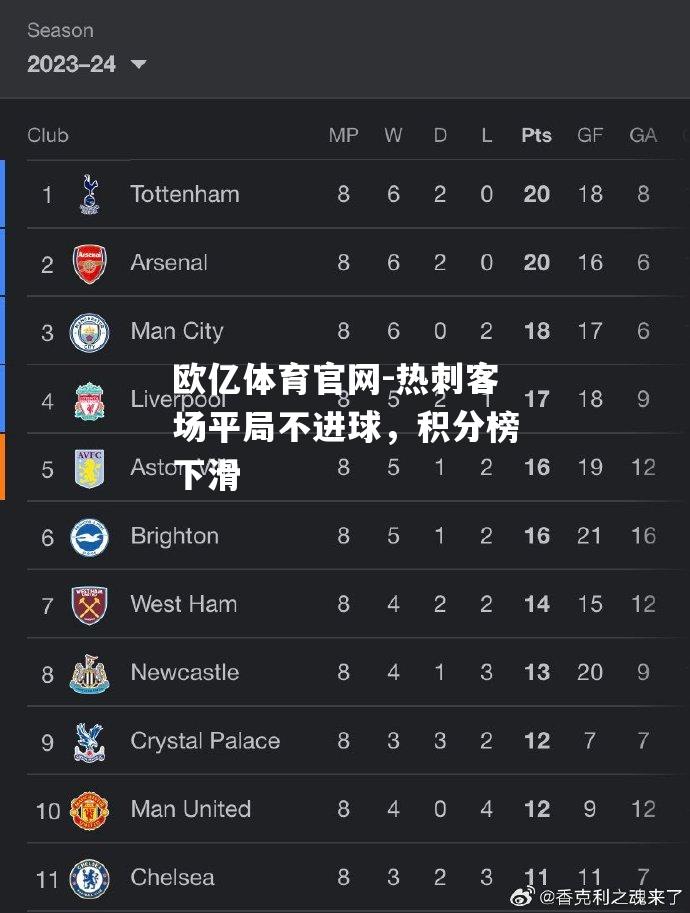Sort table by Pts column header
This screenshot has width=690, height=913.
tap(536, 135)
